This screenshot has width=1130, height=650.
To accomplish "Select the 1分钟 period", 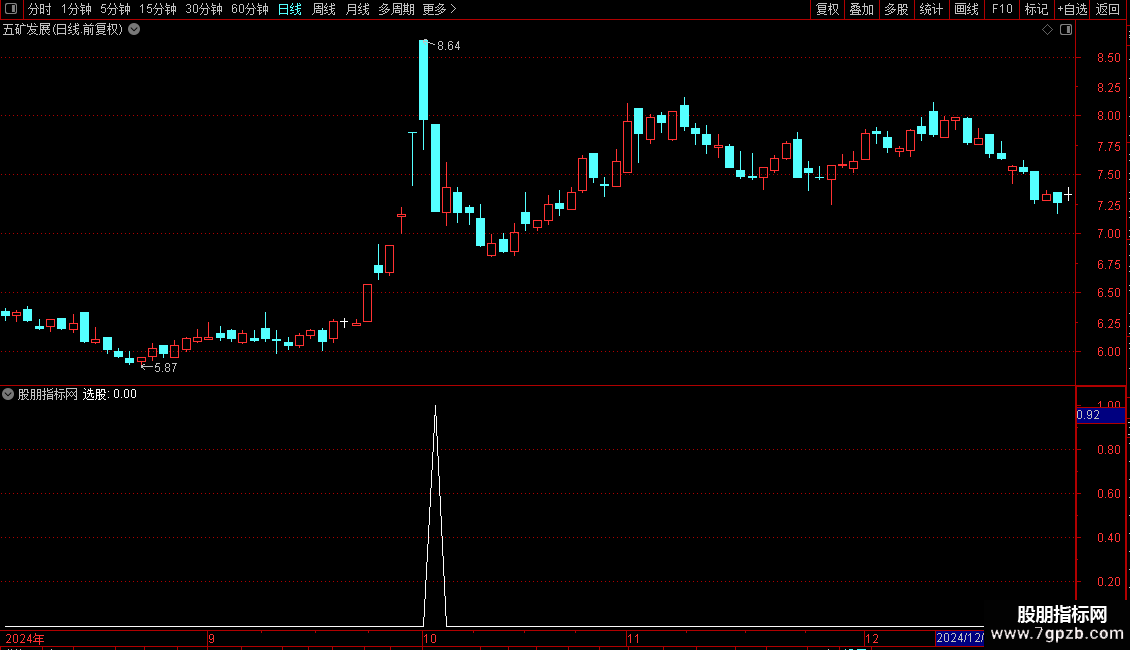I will click(x=76, y=9).
